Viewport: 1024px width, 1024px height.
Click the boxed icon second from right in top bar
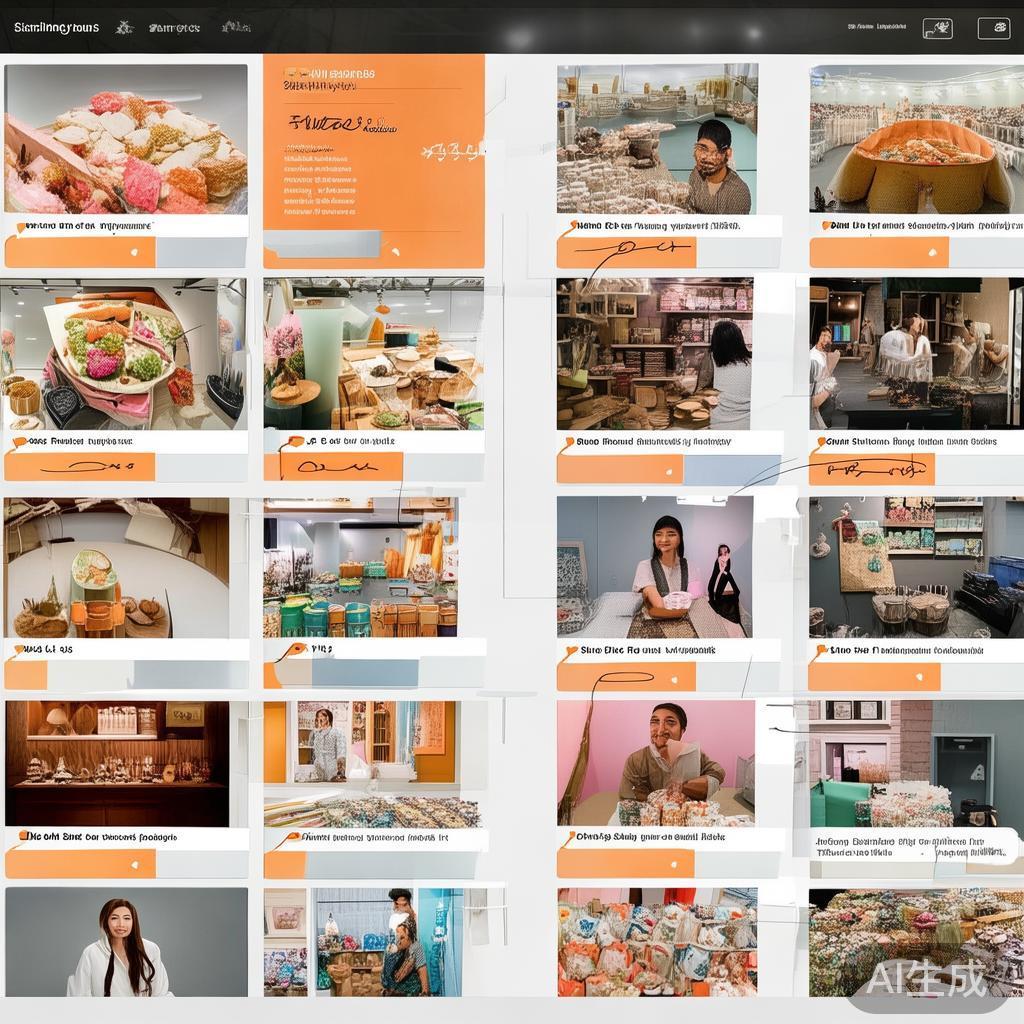coord(937,28)
